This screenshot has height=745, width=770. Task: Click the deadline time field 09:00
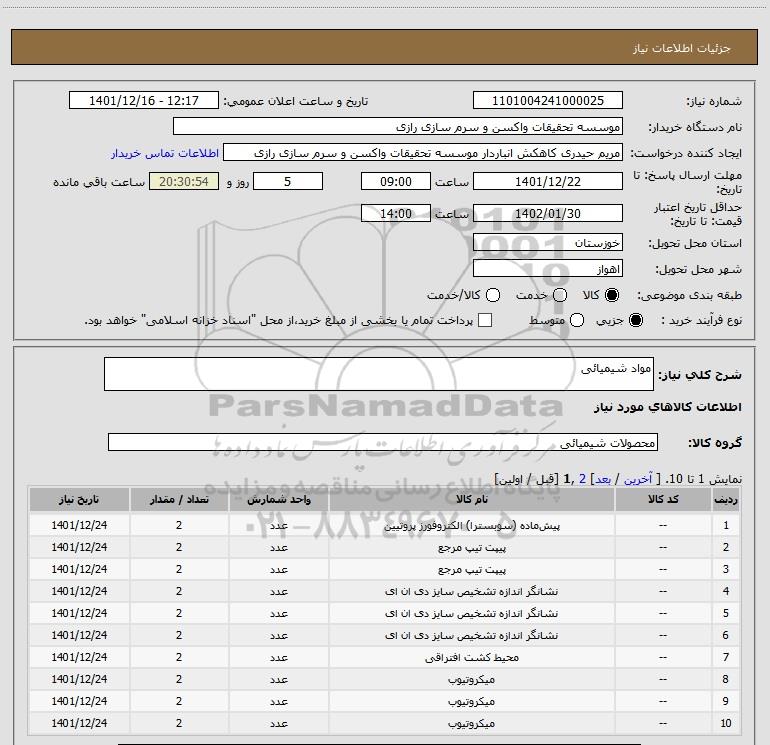click(396, 181)
